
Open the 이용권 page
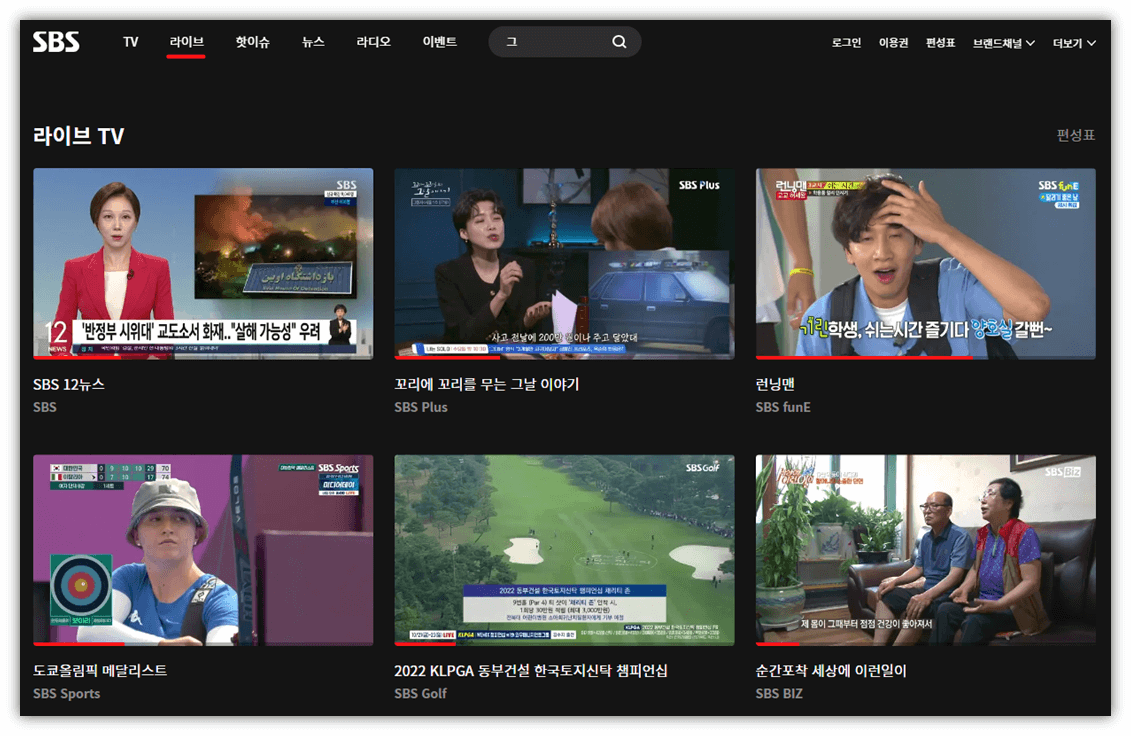click(x=893, y=43)
